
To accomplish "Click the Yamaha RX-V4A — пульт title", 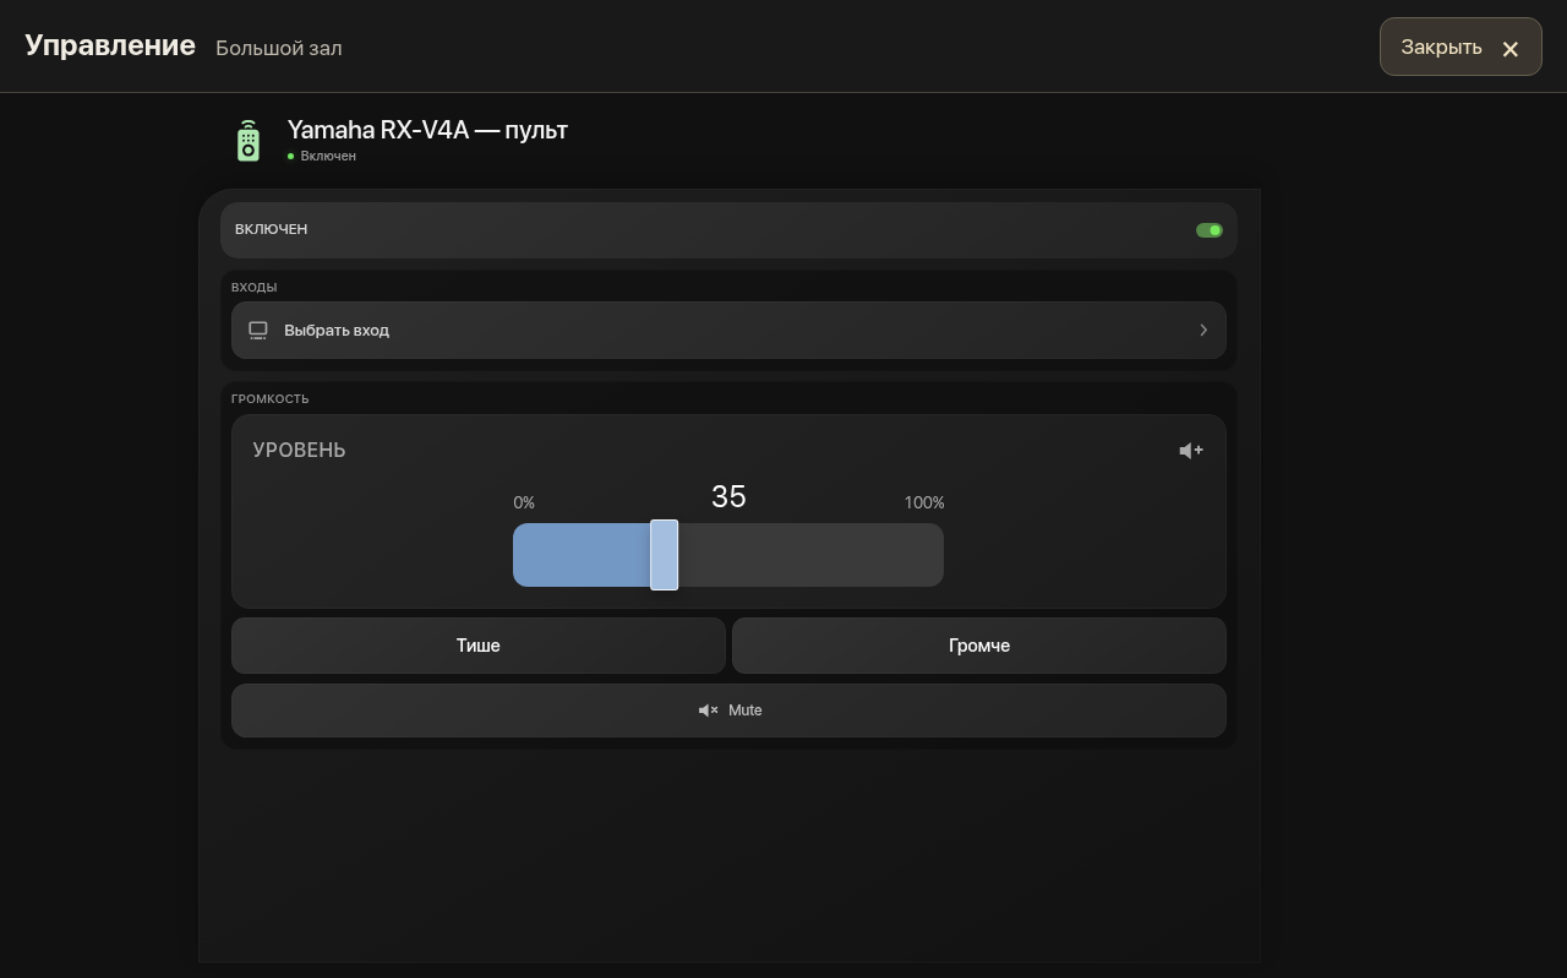I will [427, 130].
